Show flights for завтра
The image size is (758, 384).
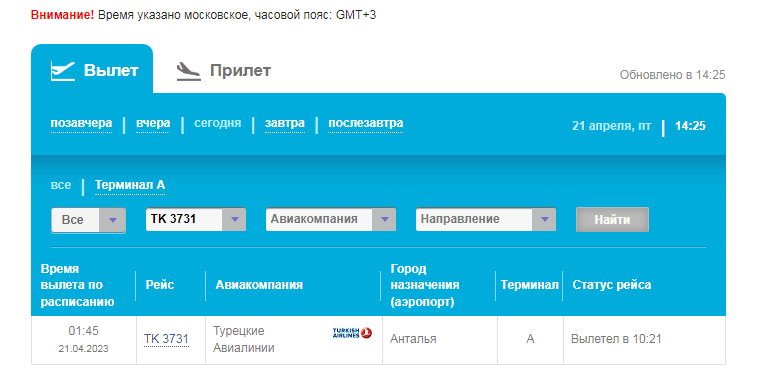285,123
